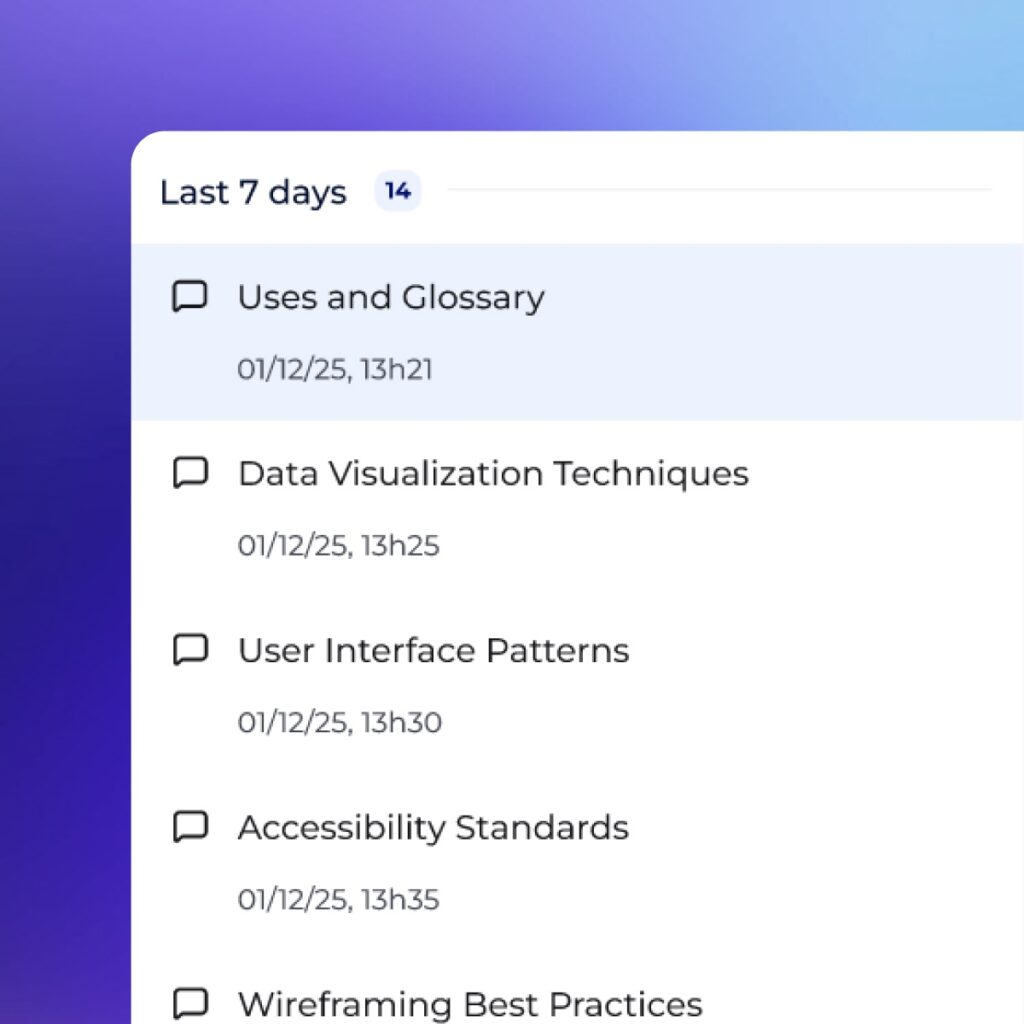Click the 01/12/25, 13h25 timestamp
This screenshot has height=1024, width=1024.
click(x=338, y=546)
